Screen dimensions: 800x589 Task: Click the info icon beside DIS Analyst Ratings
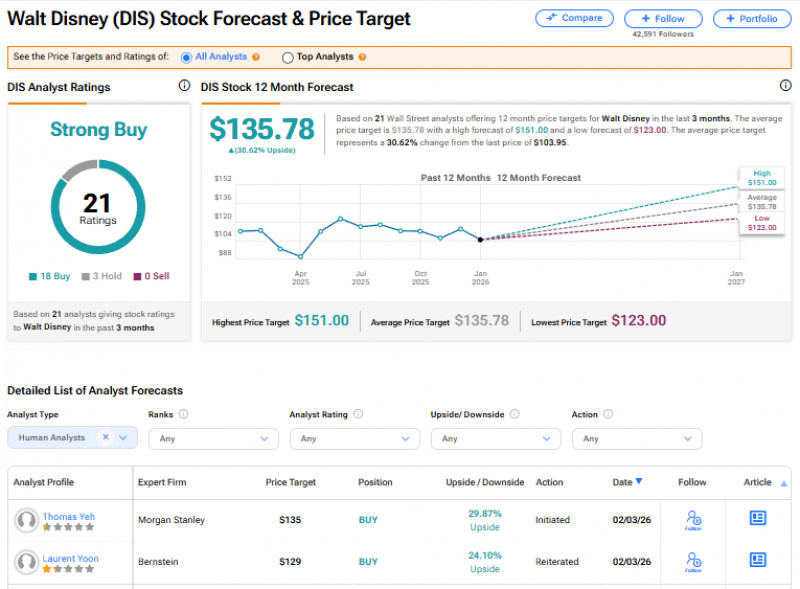click(184, 86)
